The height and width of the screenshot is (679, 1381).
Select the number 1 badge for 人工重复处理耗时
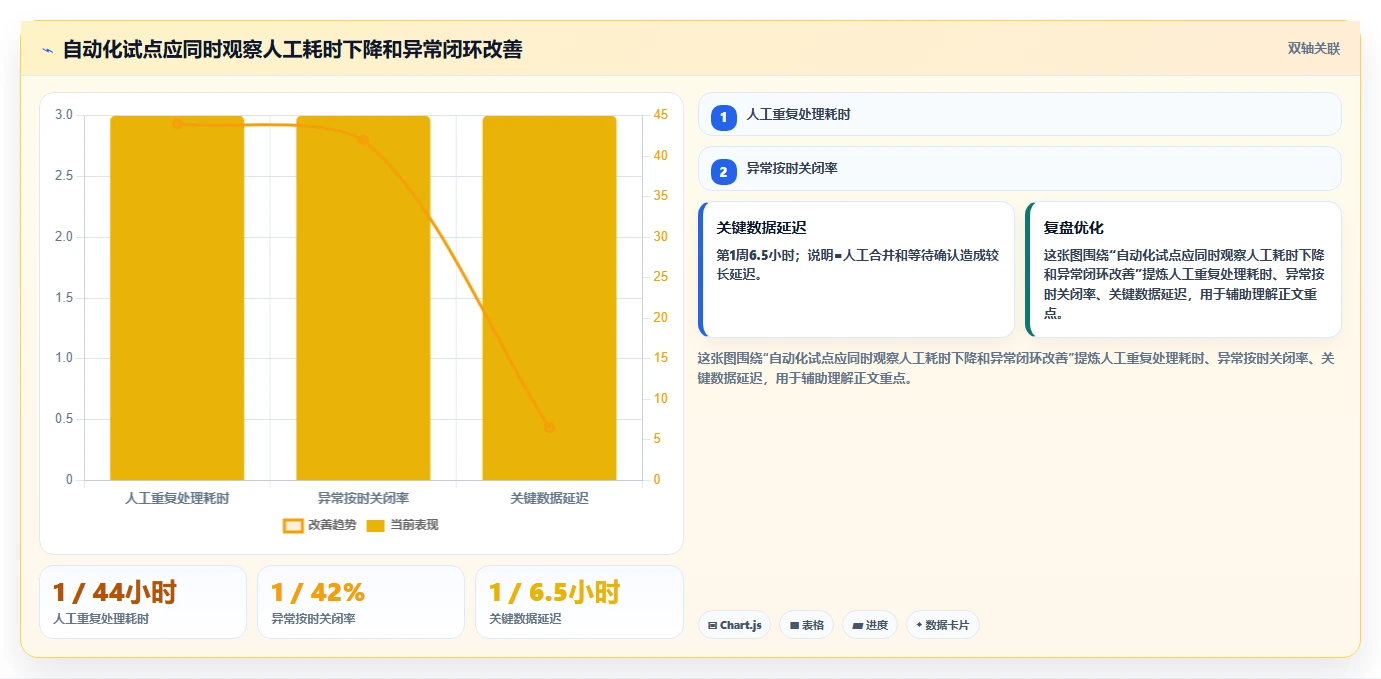coord(724,117)
